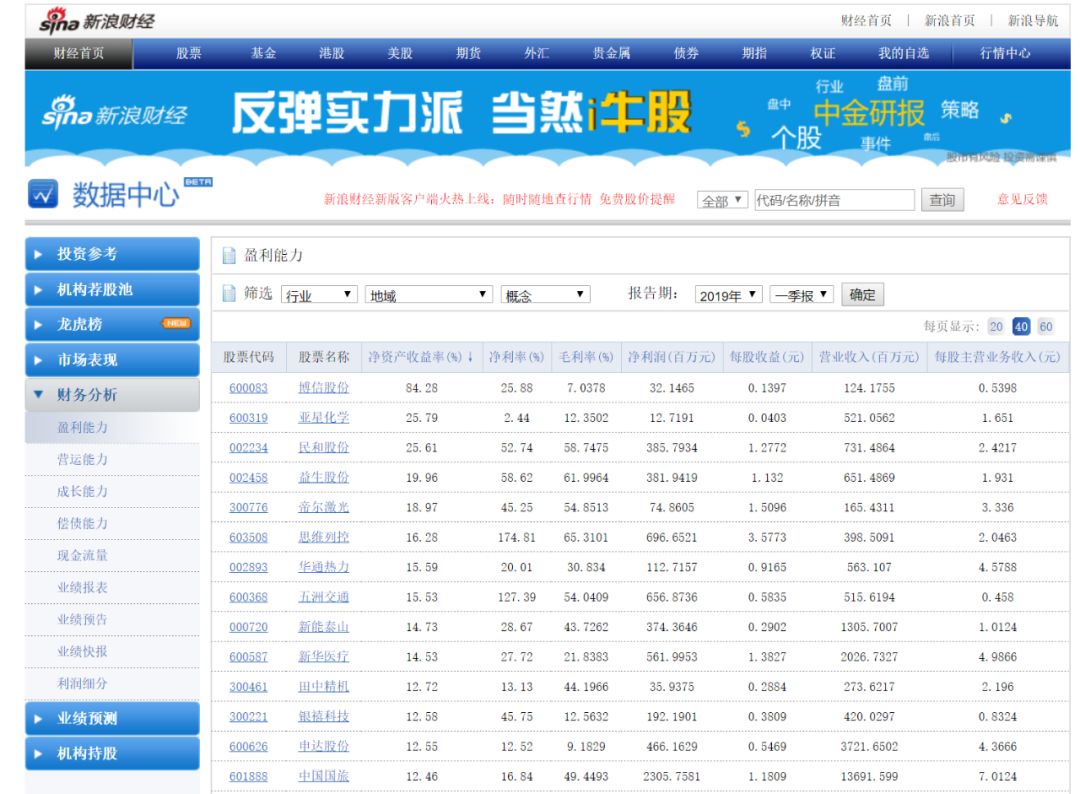Open the 业绩报表 sidebar item
1080x794 pixels.
(83, 587)
